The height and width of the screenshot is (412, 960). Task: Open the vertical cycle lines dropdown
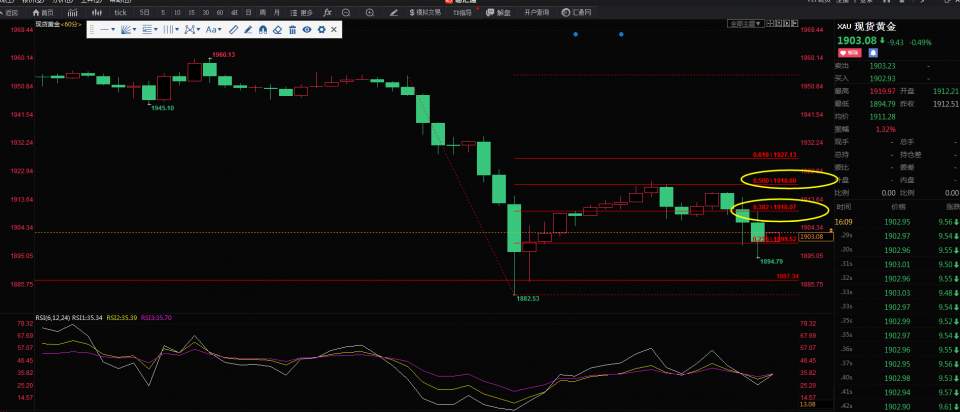pos(171,29)
